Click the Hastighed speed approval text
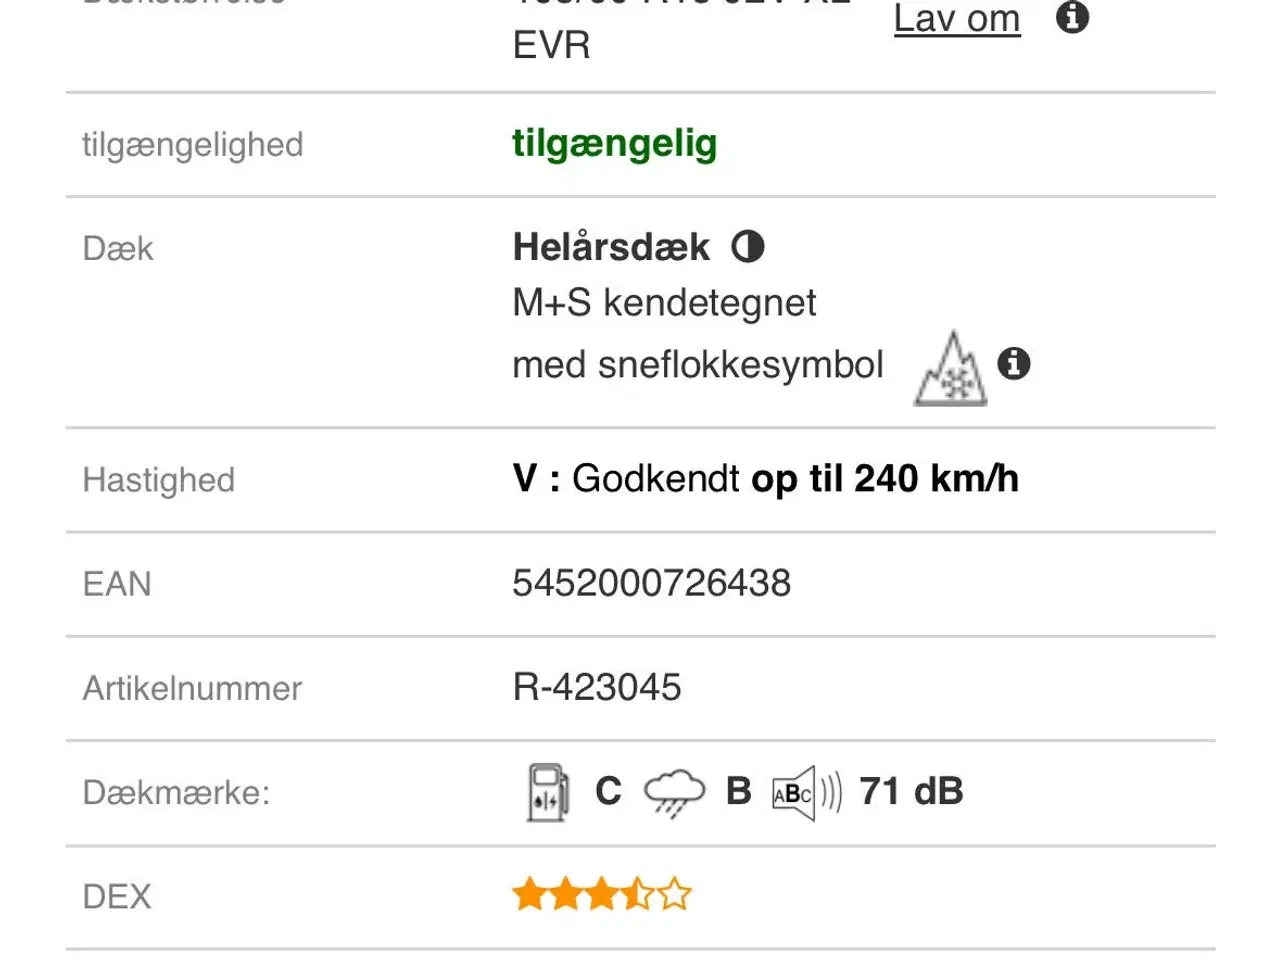 pyautogui.click(x=766, y=478)
